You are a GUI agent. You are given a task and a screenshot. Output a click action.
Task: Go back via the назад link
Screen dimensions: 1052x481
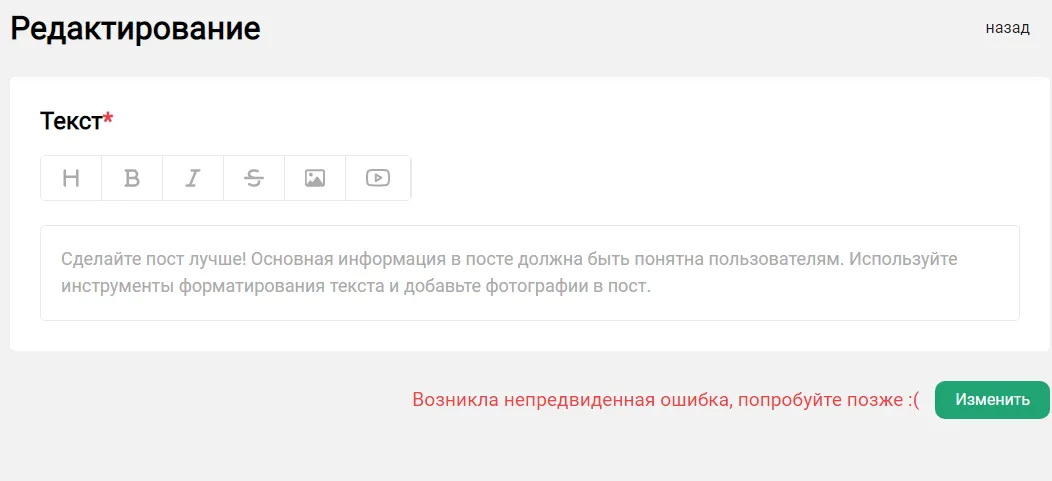[1007, 28]
